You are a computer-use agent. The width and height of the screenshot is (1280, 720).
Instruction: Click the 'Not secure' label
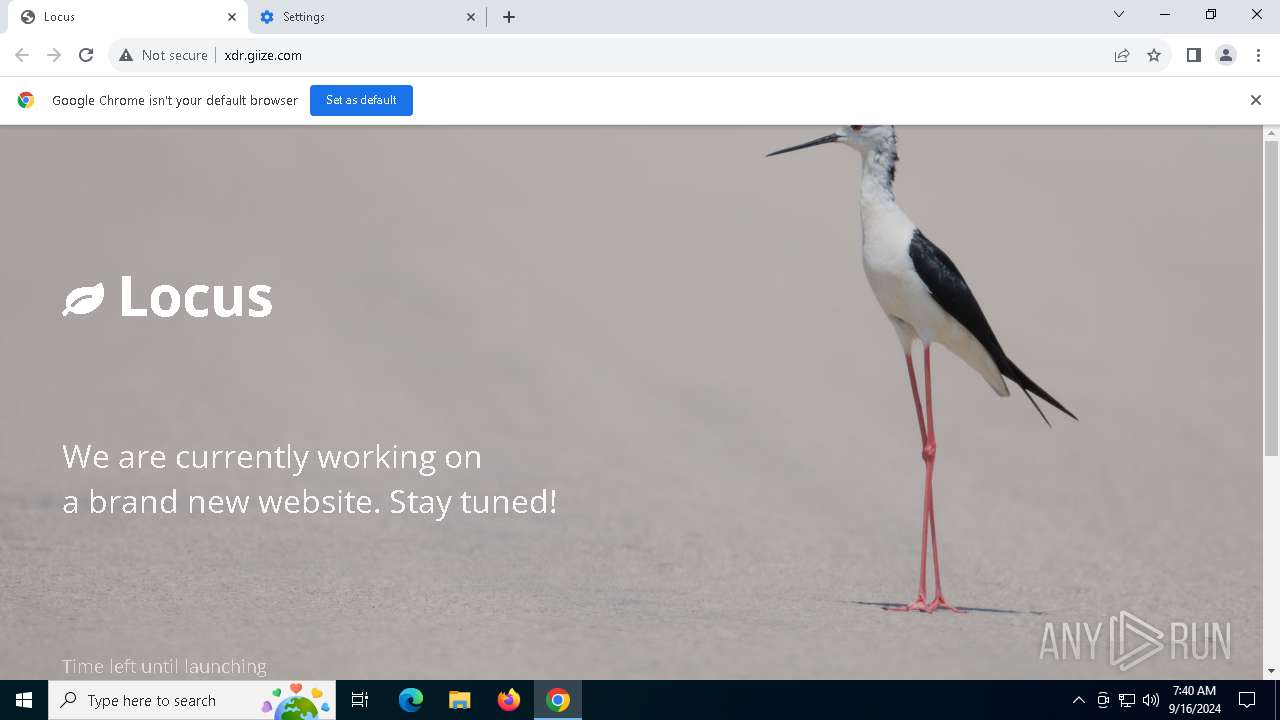[x=175, y=55]
